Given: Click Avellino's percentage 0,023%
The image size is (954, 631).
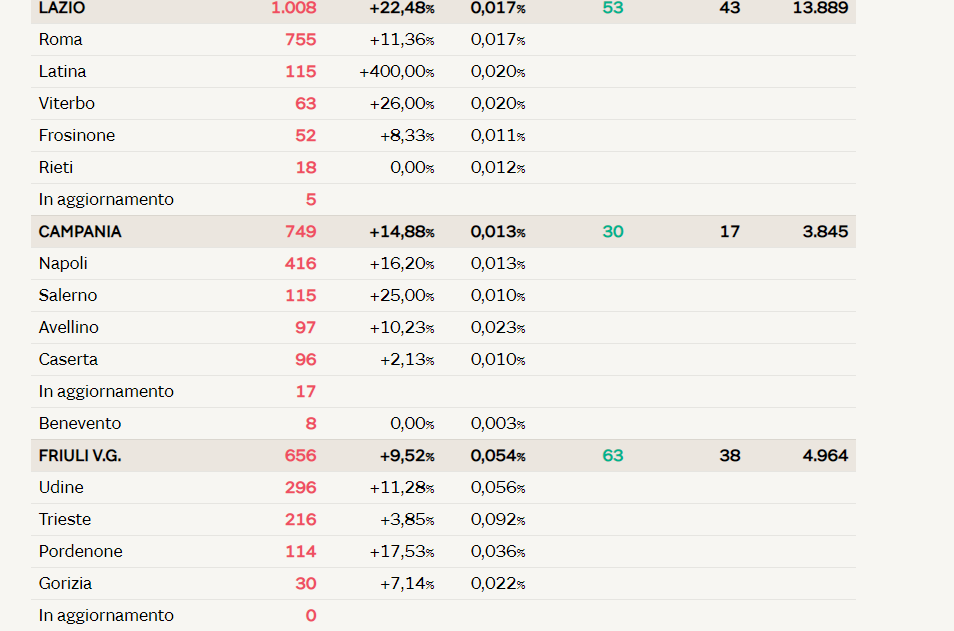Looking at the screenshot, I should coord(498,327).
